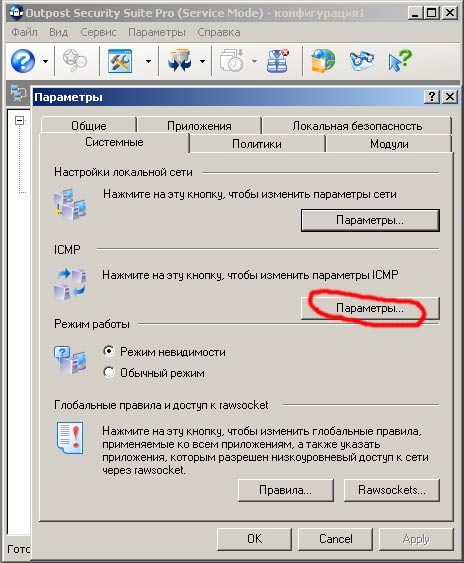Open the Rawsockets settings button

[x=392, y=490]
